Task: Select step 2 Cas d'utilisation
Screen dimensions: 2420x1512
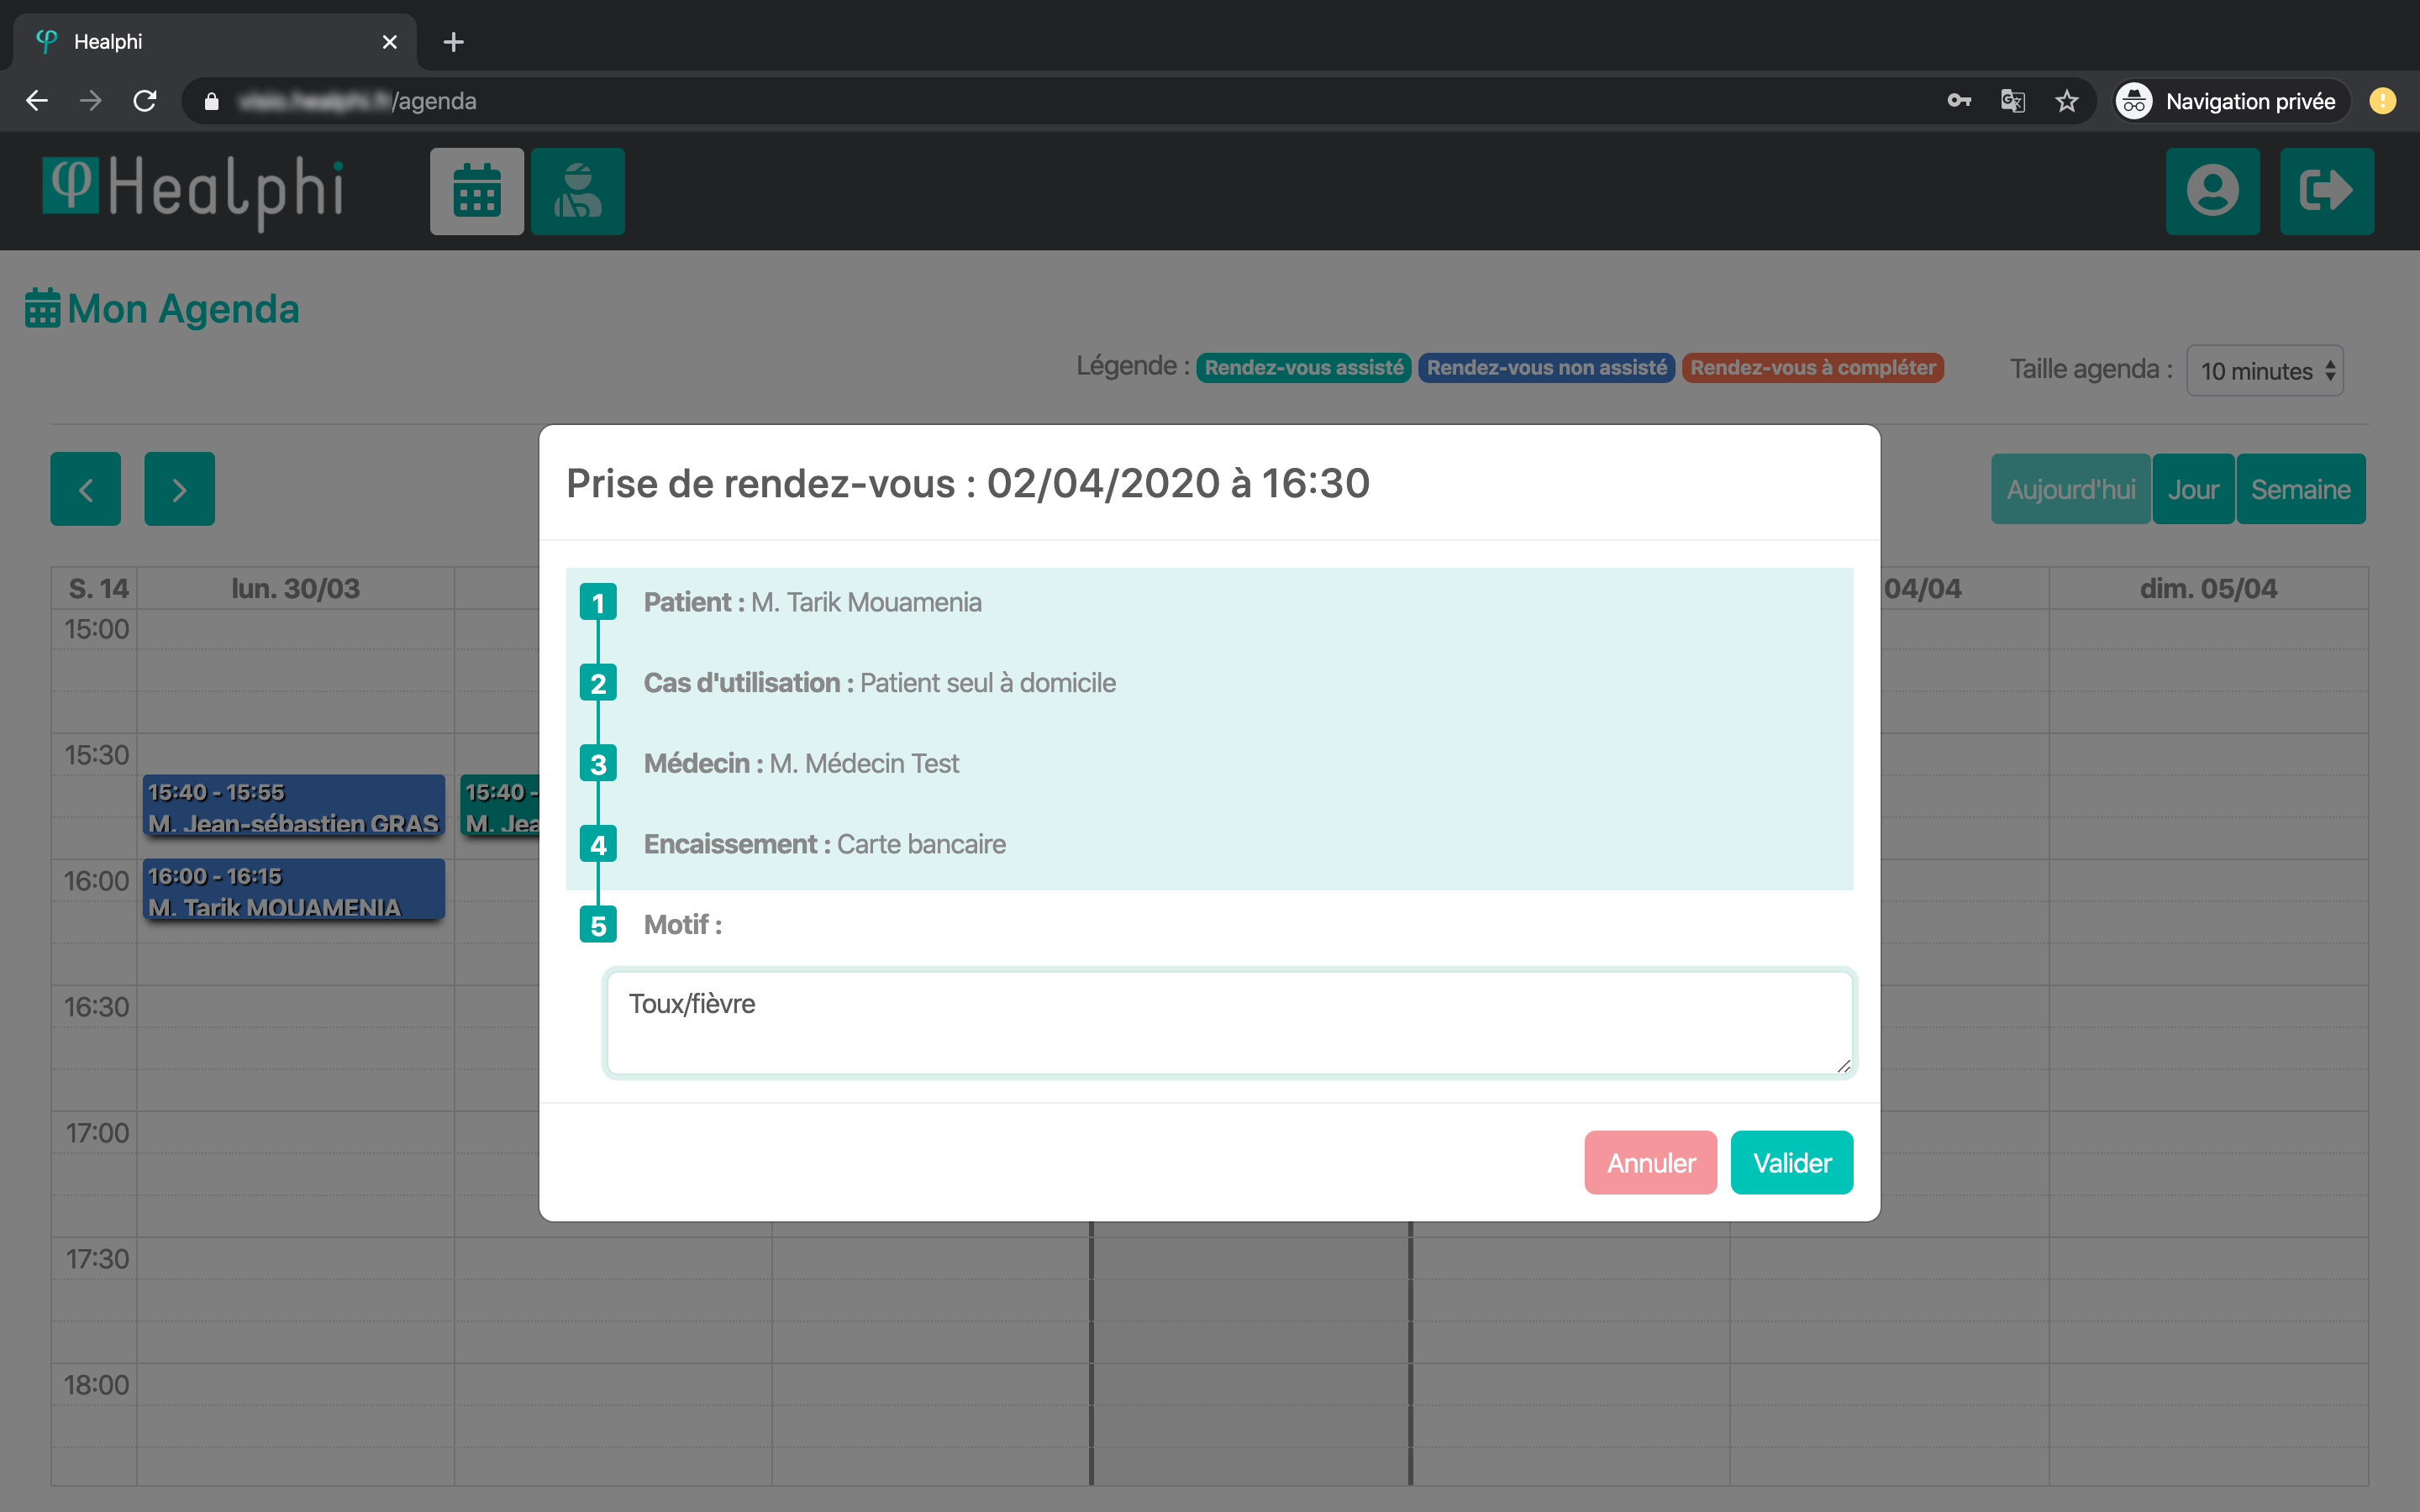Action: point(598,683)
